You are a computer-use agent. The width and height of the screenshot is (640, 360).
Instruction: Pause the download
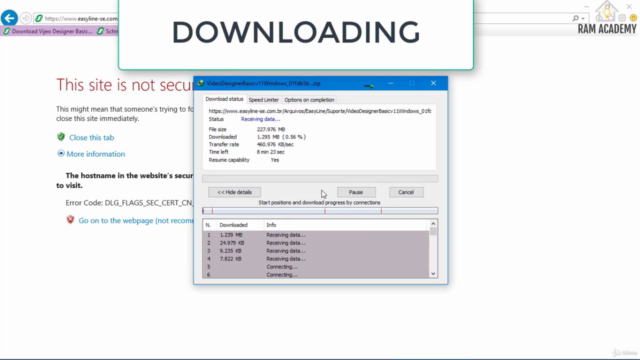click(x=356, y=192)
